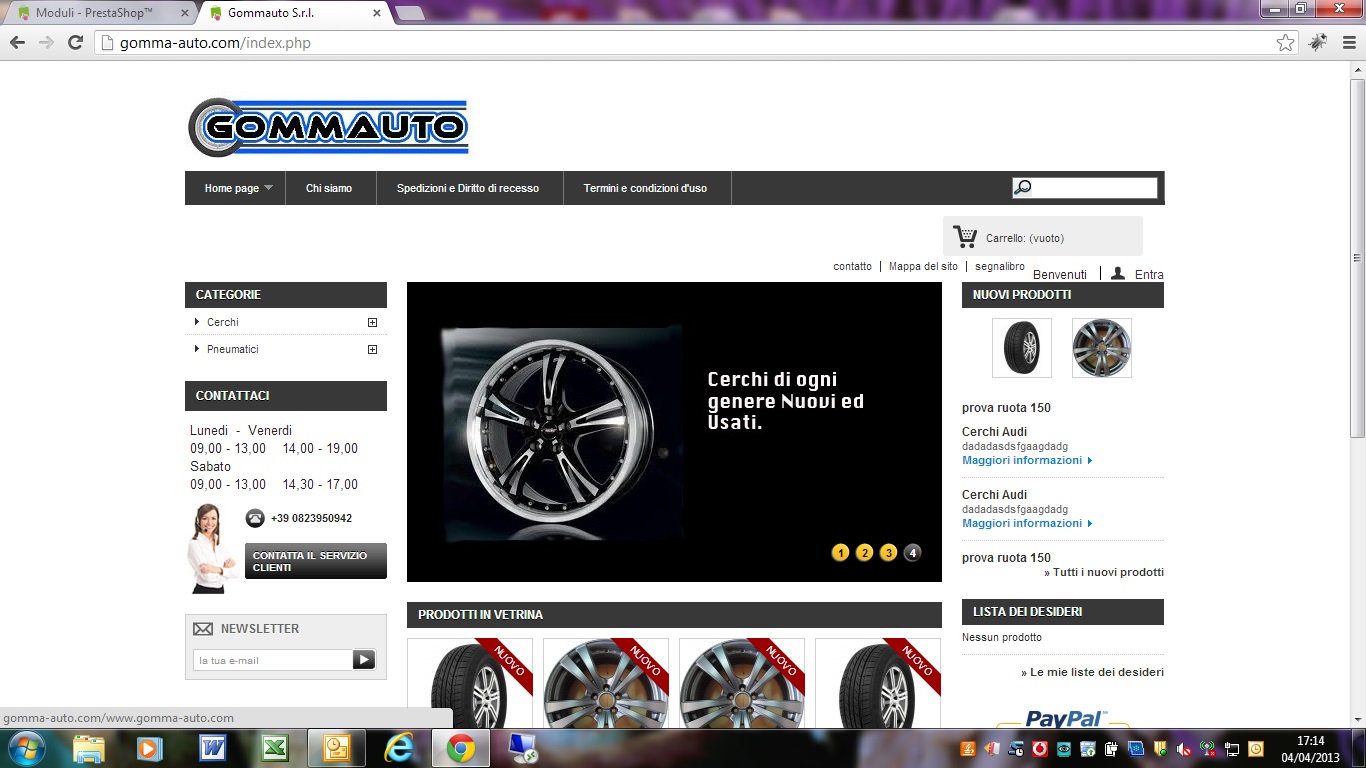Image resolution: width=1366 pixels, height=768 pixels.
Task: Click the extension icon beside the bookmark star
Action: (1318, 43)
